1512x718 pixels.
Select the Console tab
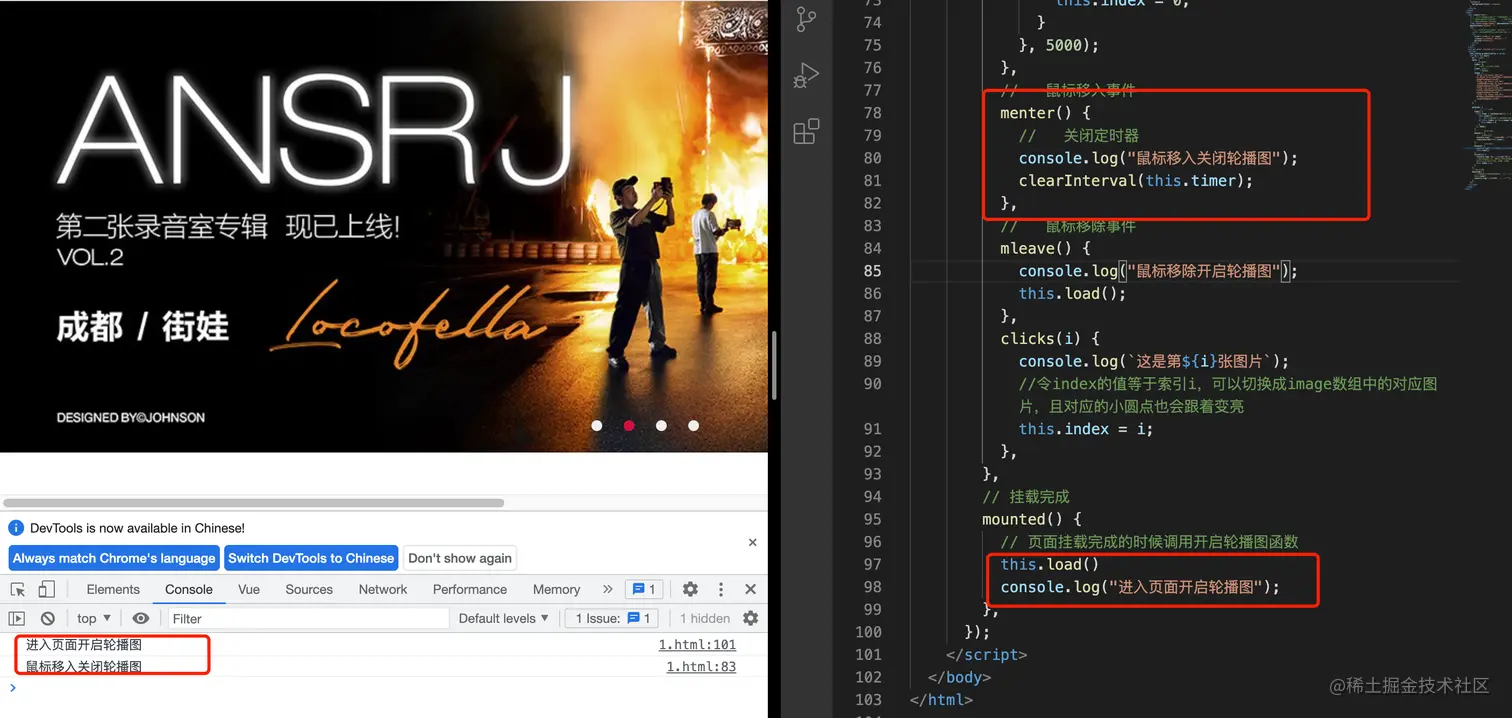tap(189, 589)
